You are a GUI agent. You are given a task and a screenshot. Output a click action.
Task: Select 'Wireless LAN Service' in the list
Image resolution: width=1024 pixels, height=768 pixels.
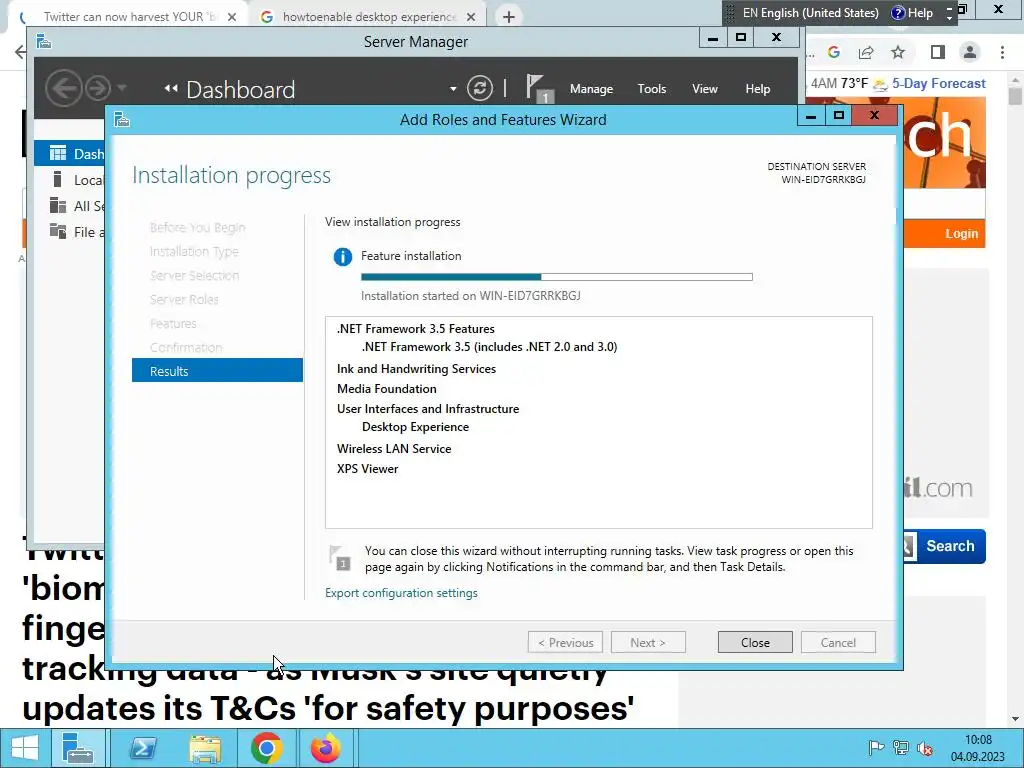[x=394, y=449]
